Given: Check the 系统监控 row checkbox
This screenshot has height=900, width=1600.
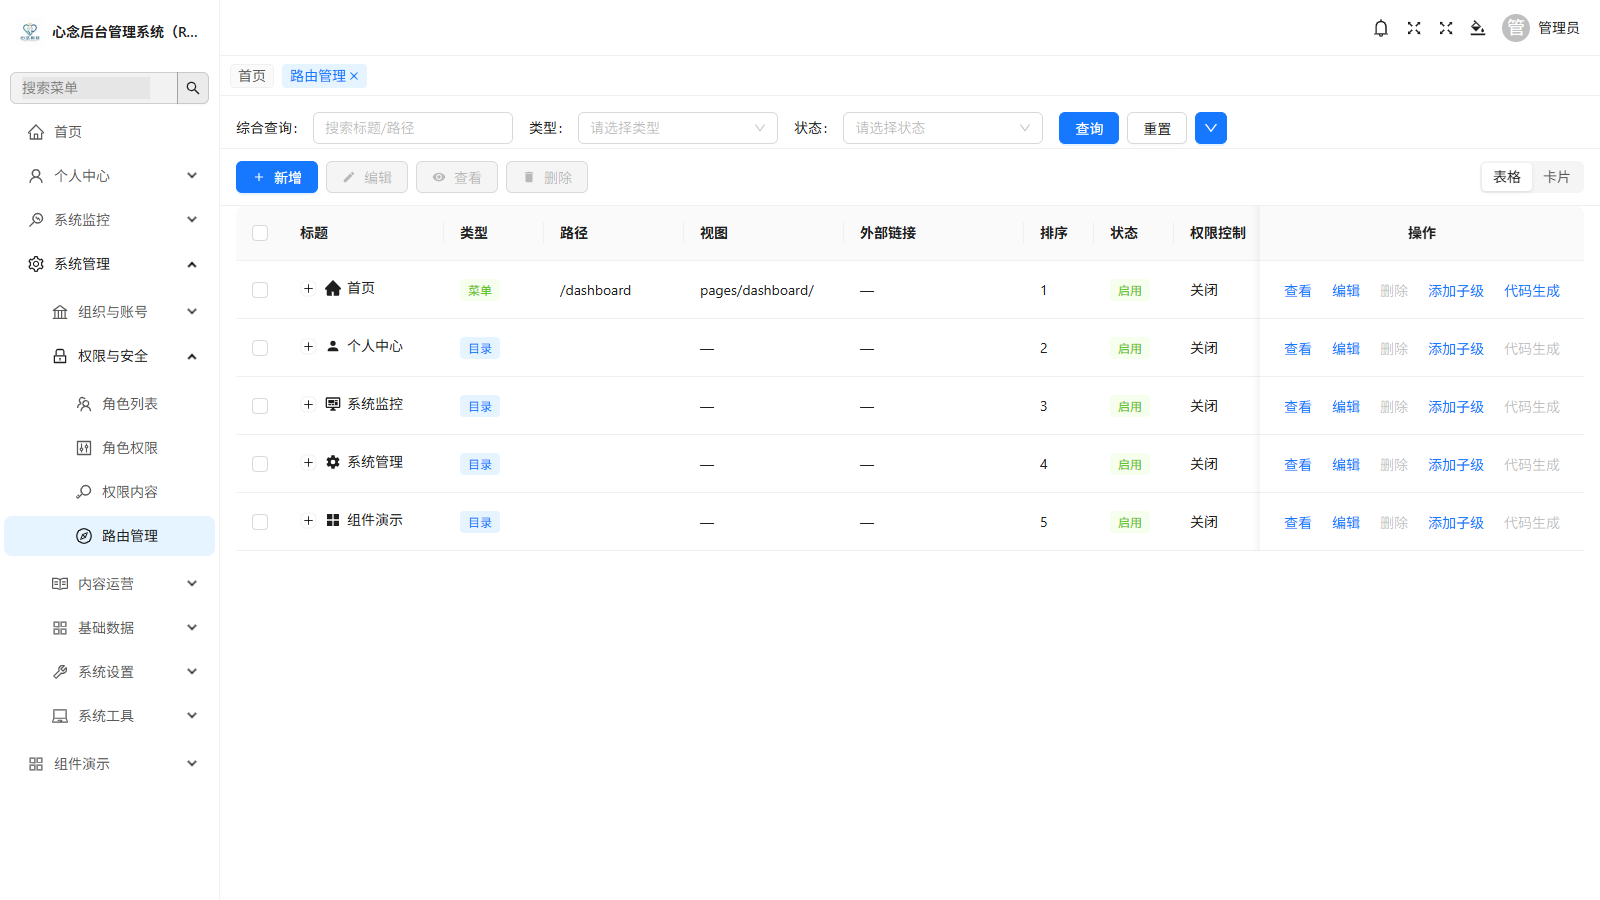Looking at the screenshot, I should pos(260,406).
